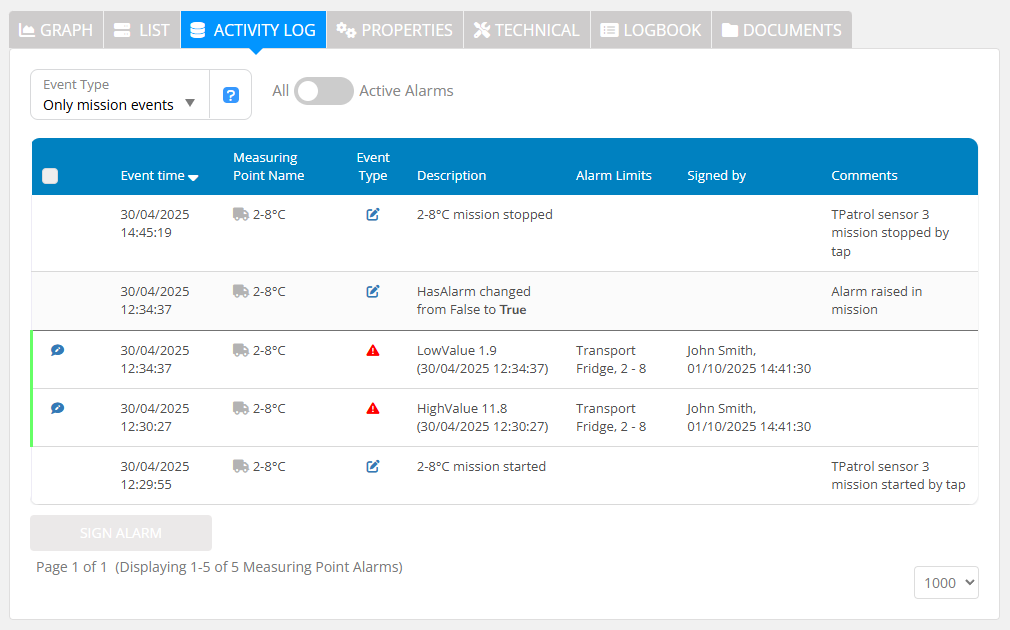This screenshot has width=1010, height=630.
Task: Click edit icon on HasAlarm changed row
Action: point(373,292)
